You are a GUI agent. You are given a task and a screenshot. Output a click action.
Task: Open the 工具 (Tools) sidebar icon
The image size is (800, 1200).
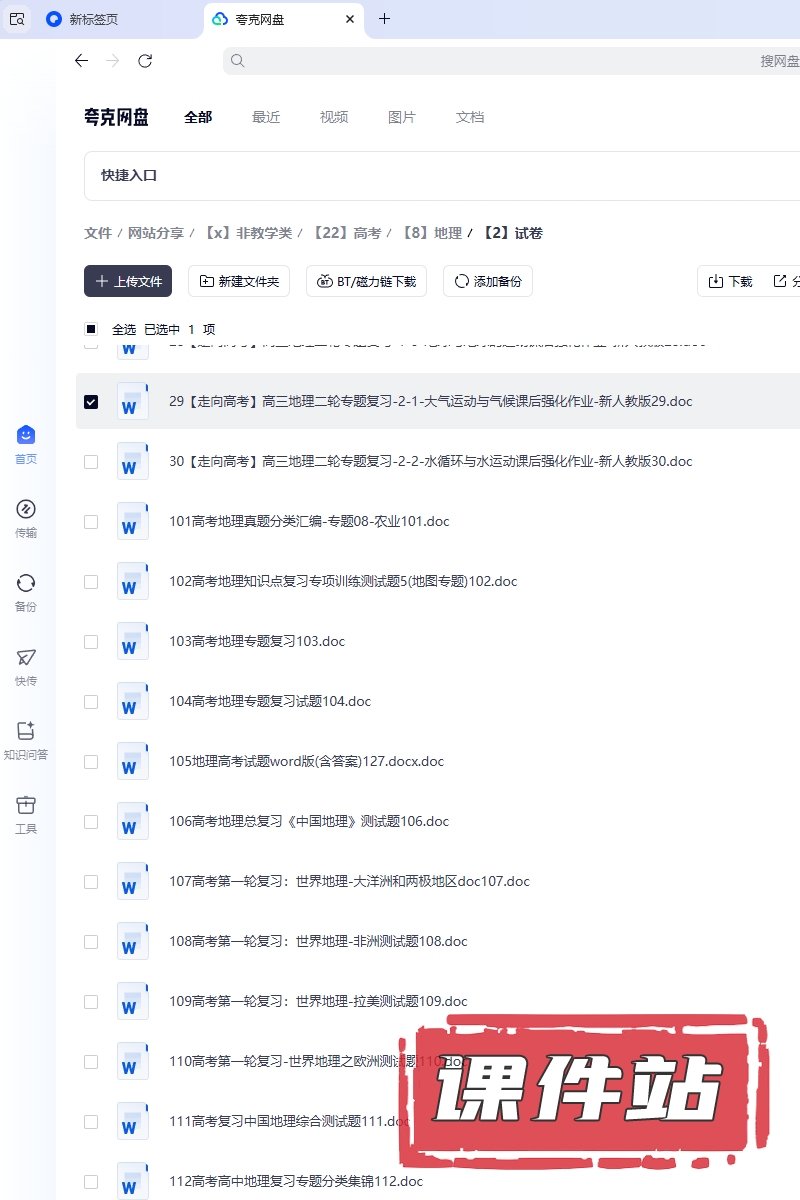click(26, 806)
